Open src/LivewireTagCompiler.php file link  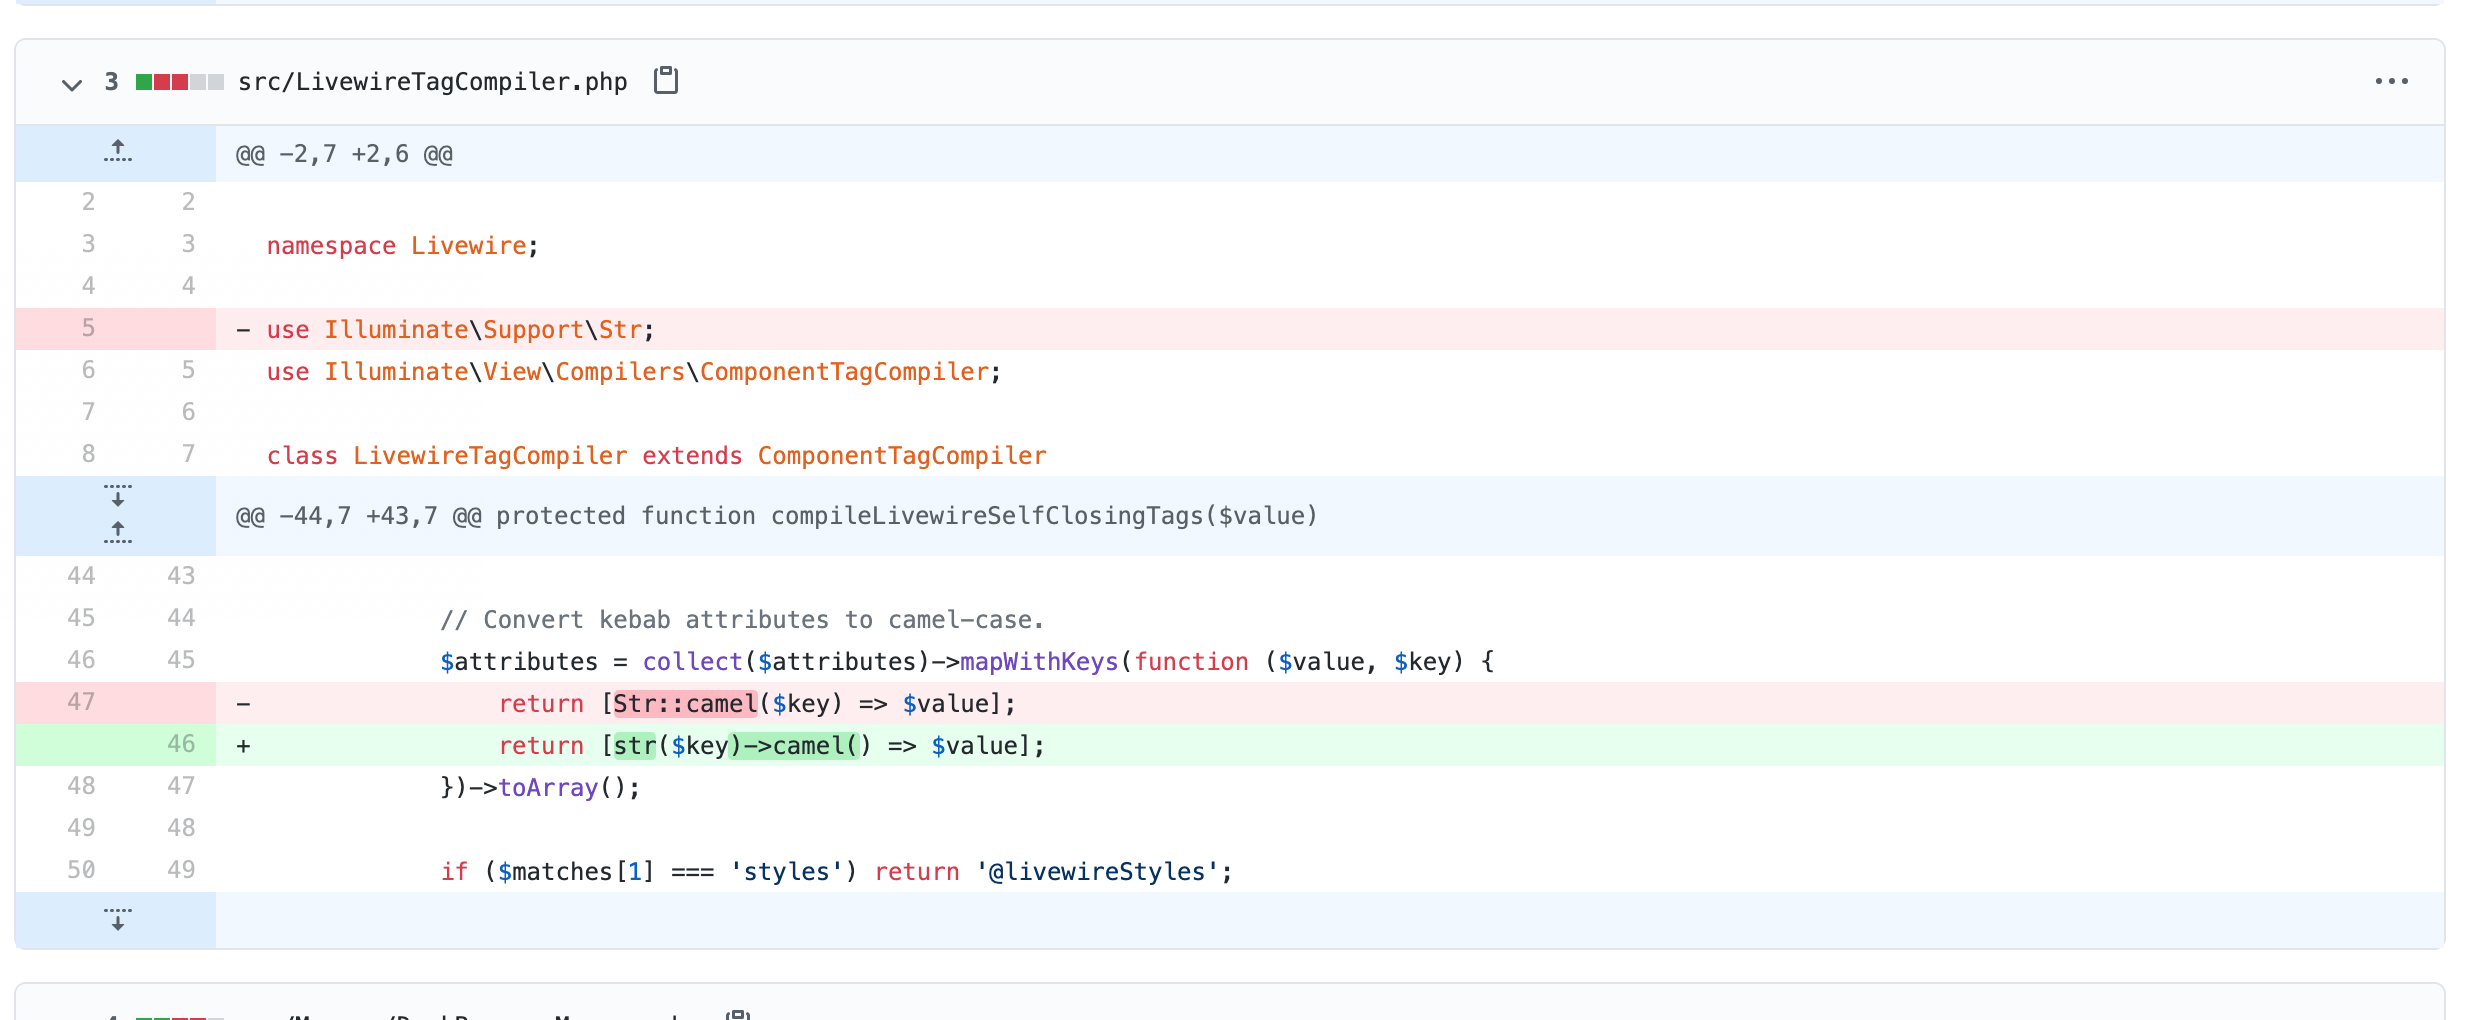point(432,81)
